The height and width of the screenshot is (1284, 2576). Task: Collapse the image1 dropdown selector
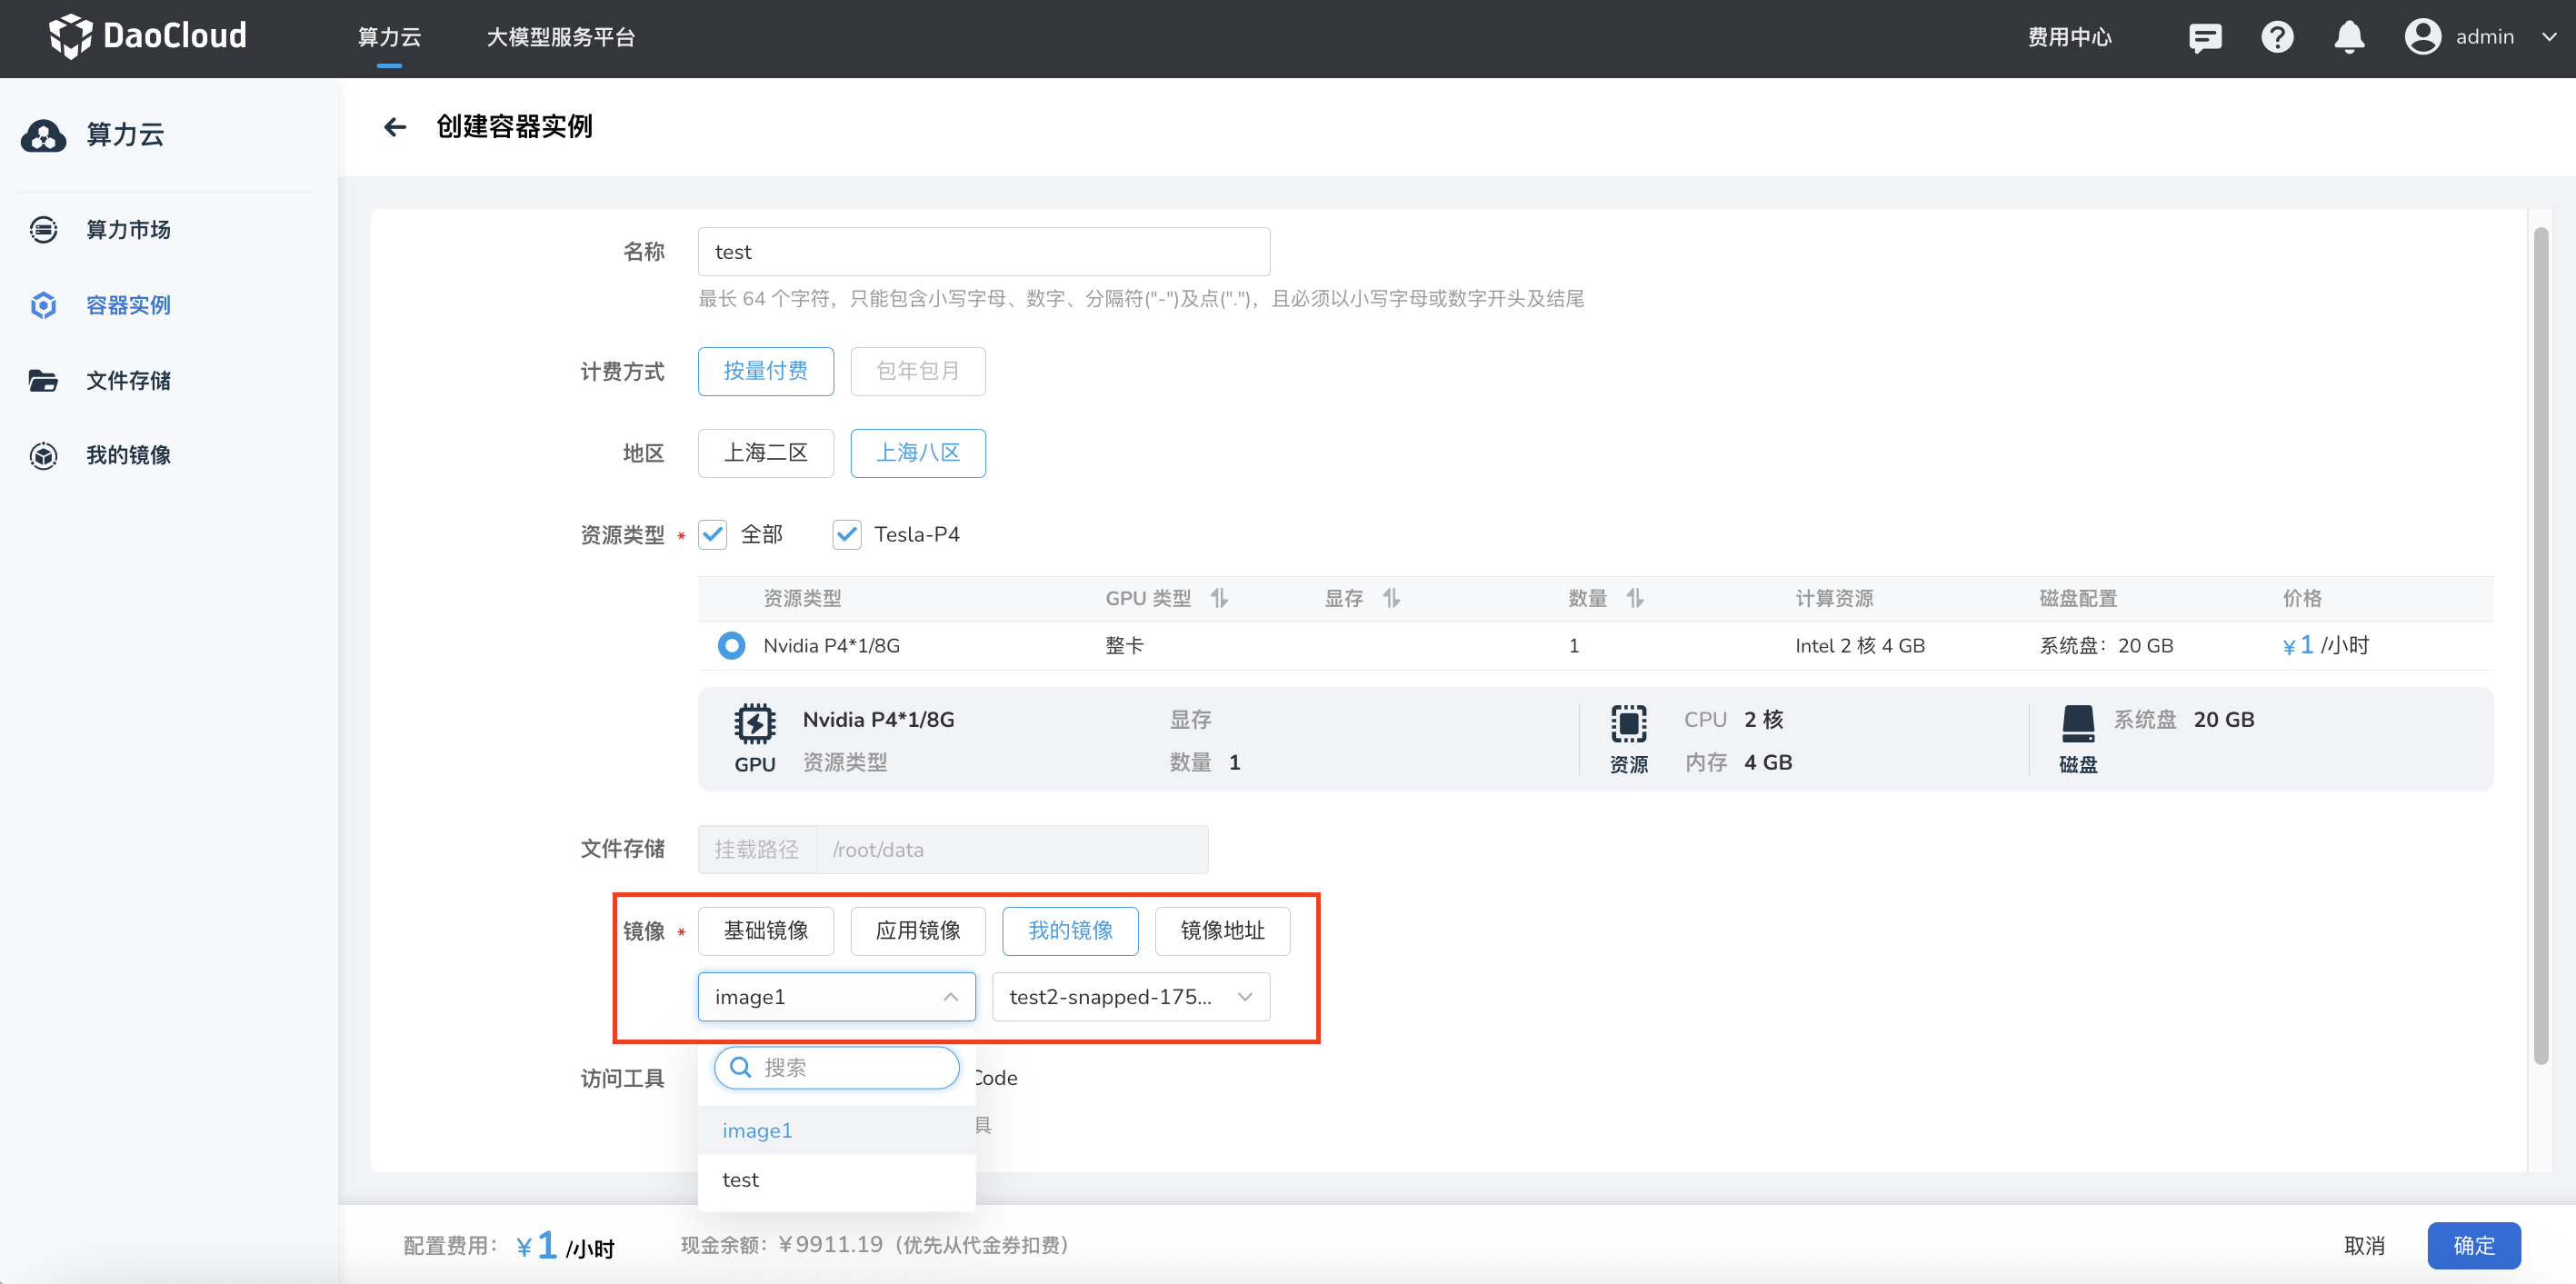click(836, 997)
